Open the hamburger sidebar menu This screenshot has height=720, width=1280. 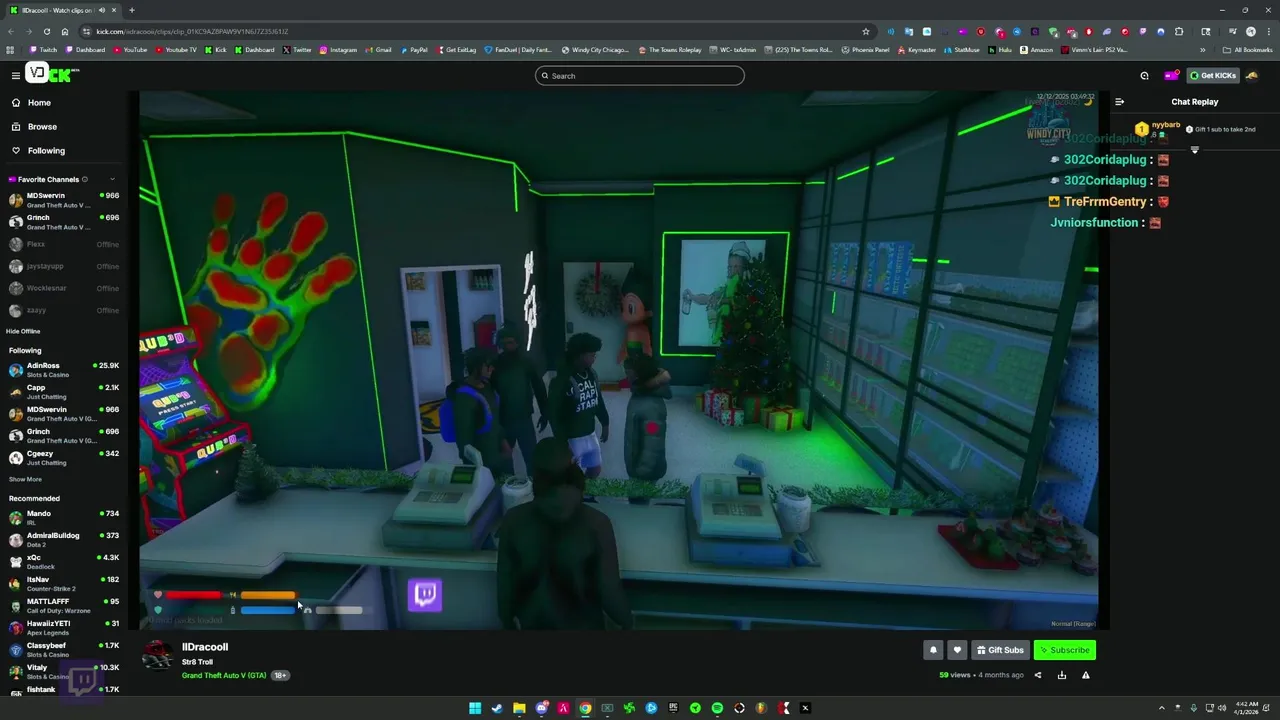click(15, 75)
